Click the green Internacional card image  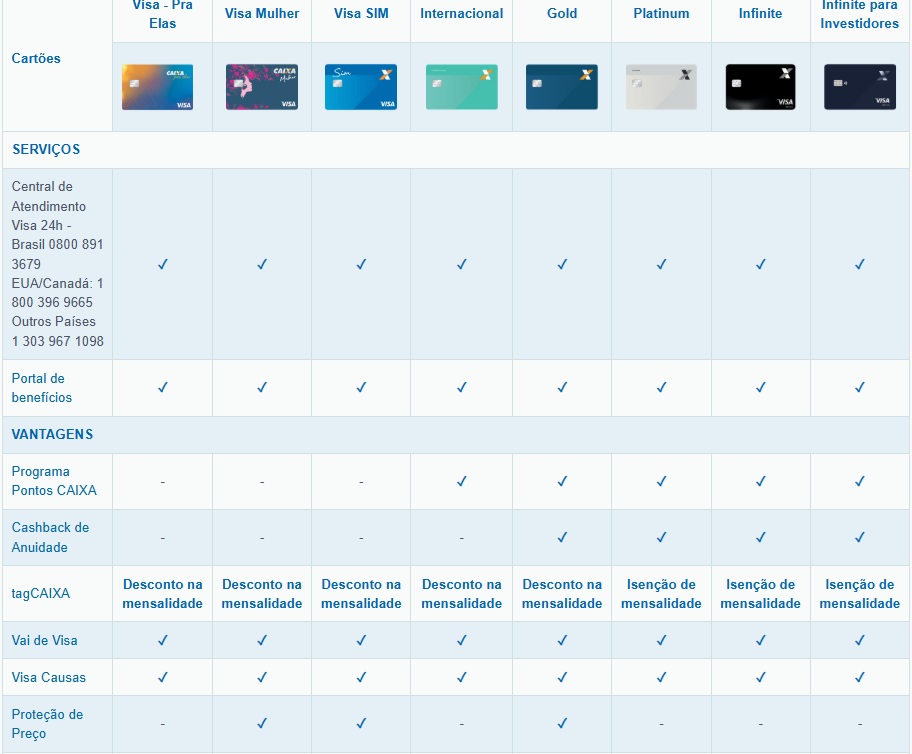click(x=461, y=87)
